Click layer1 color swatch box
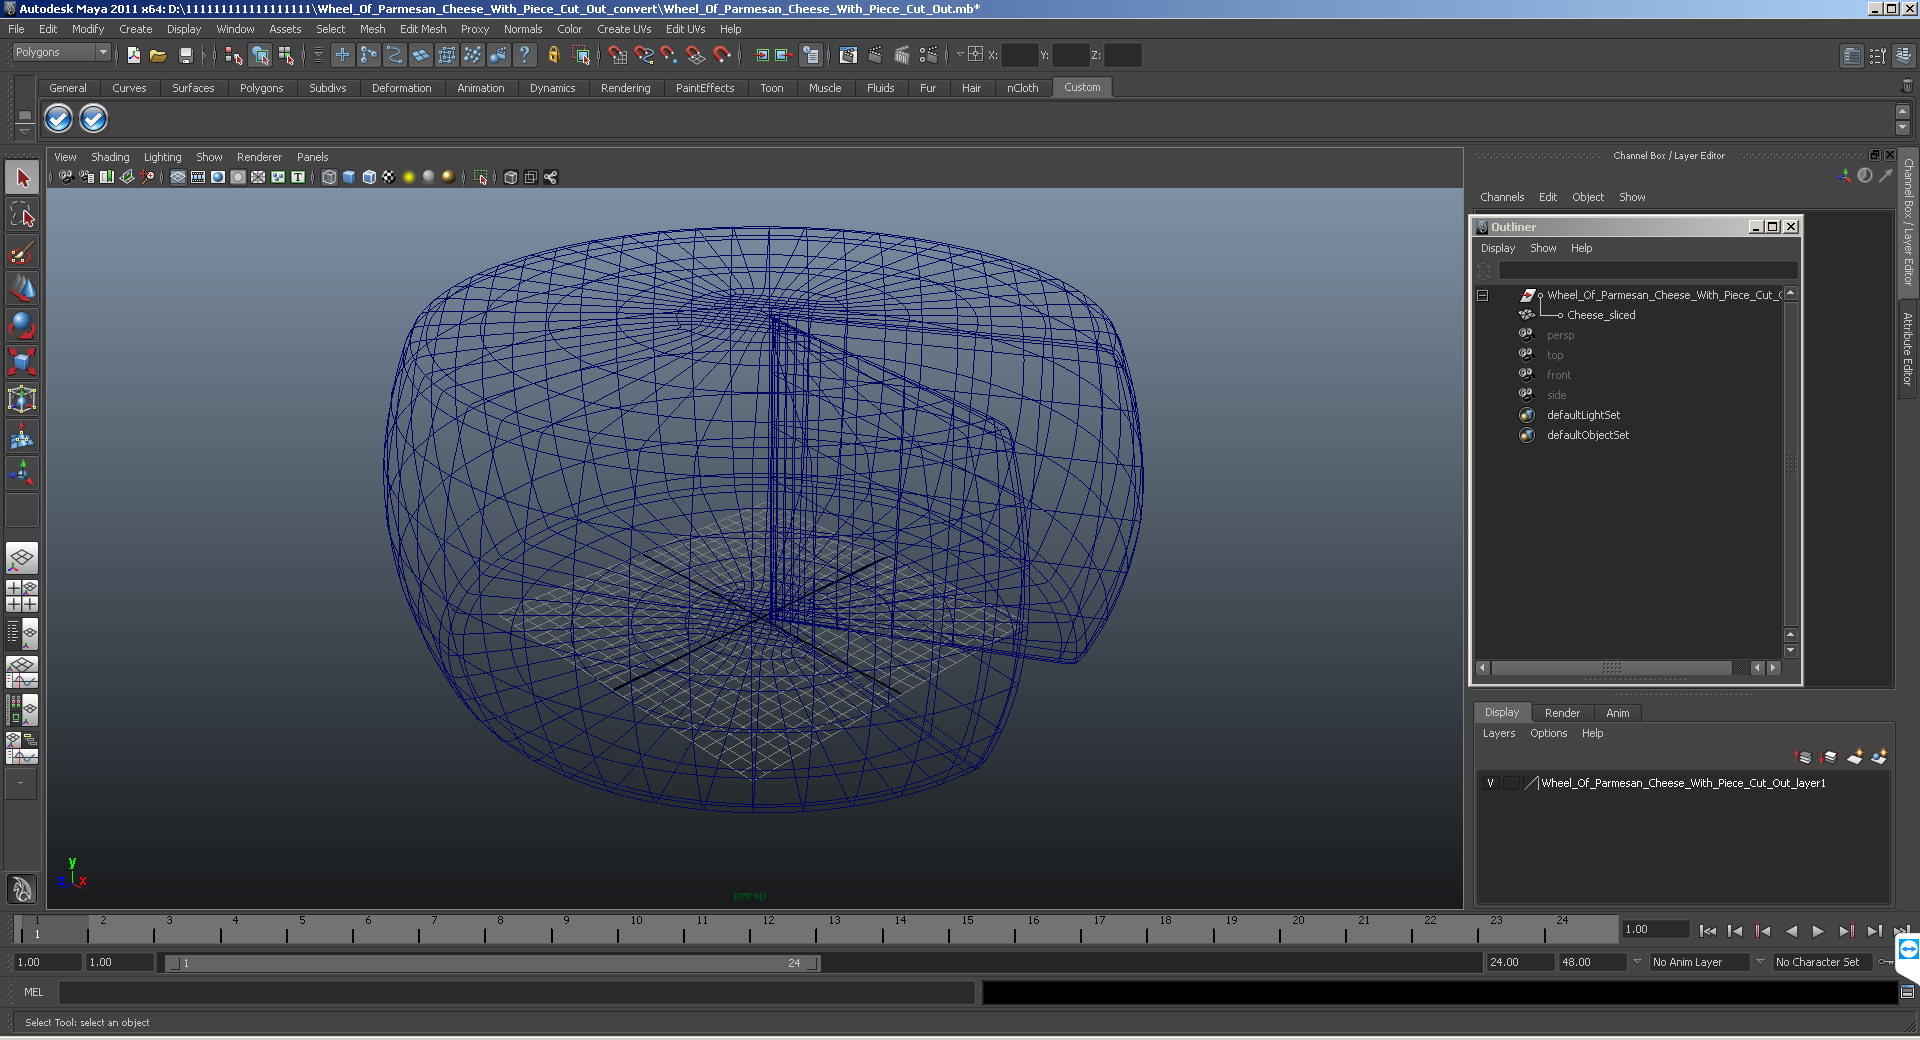Viewport: 1920px width, 1040px height. click(1531, 783)
